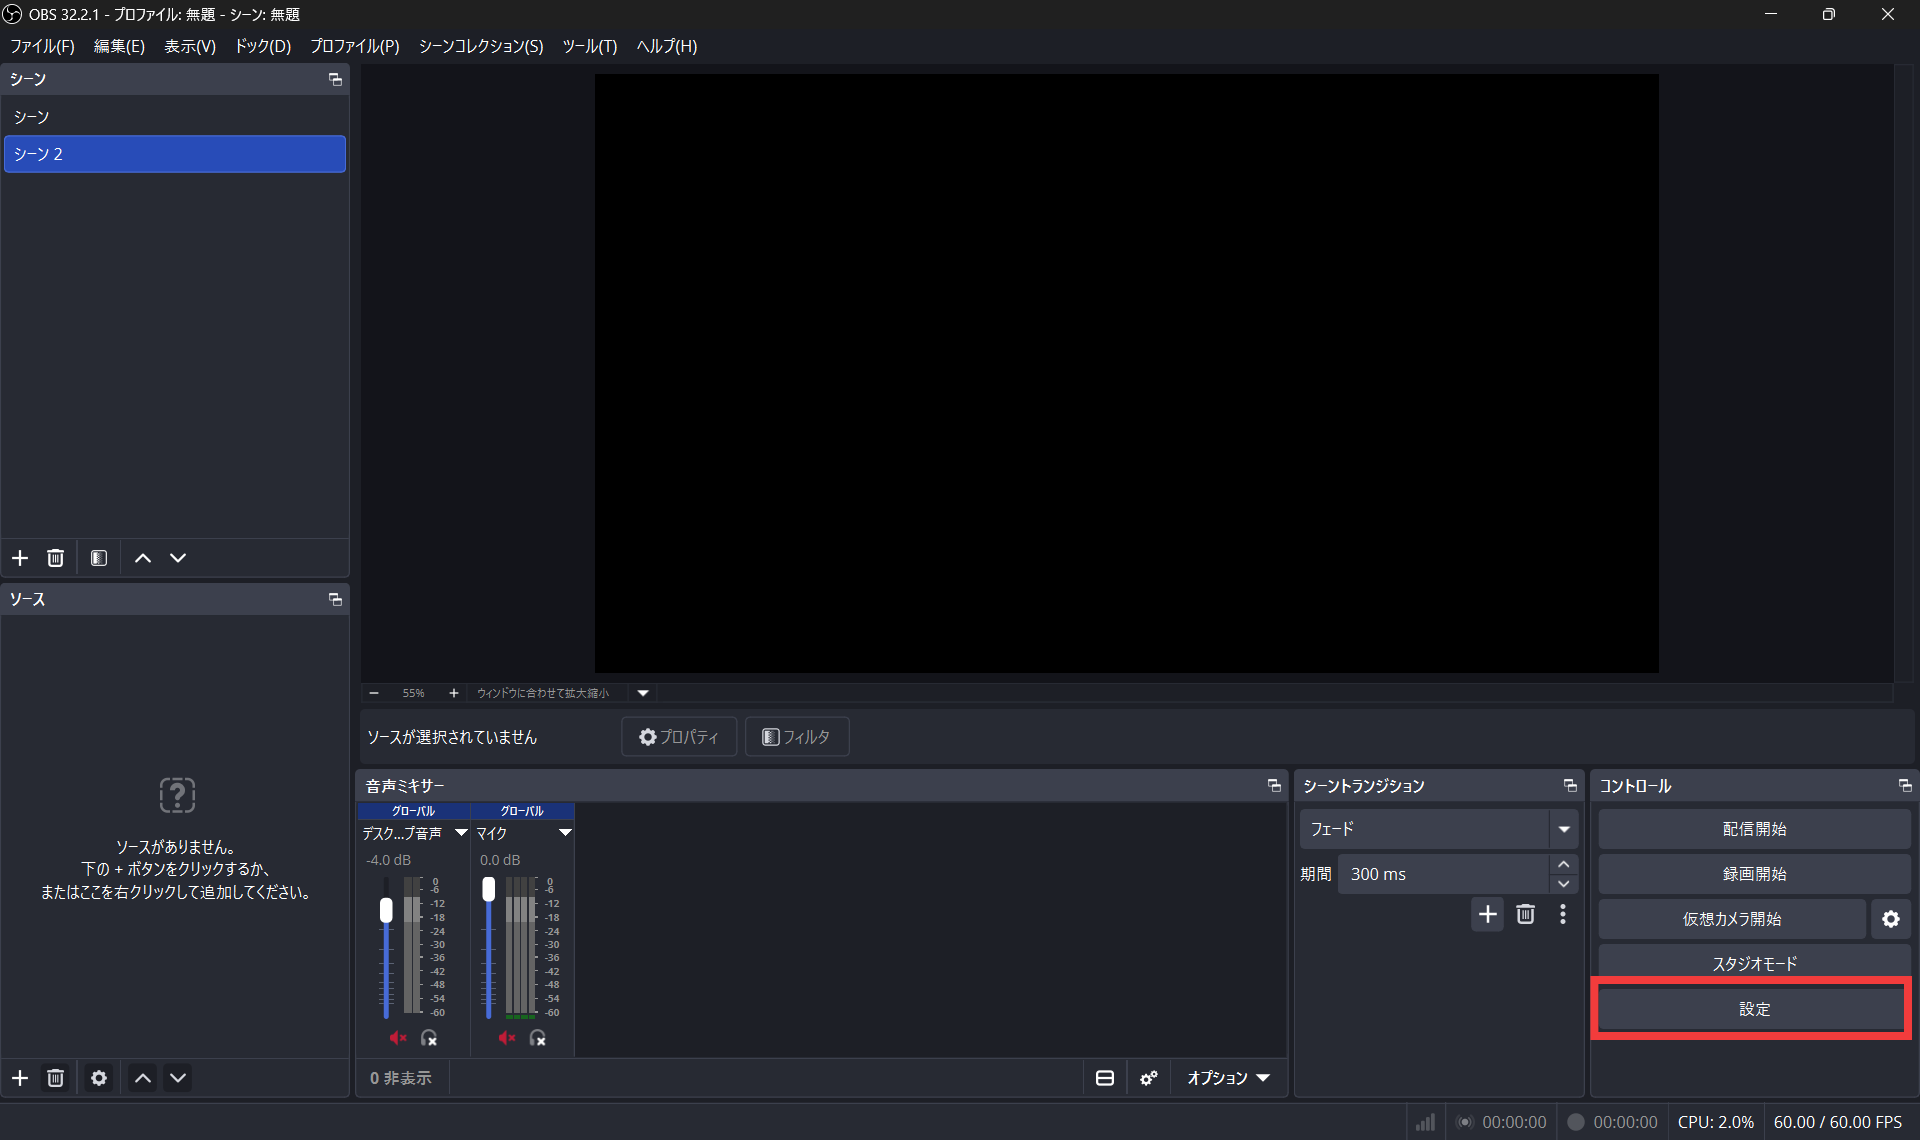
Task: Mute マイク channel speaker icon
Action: pyautogui.click(x=507, y=1038)
